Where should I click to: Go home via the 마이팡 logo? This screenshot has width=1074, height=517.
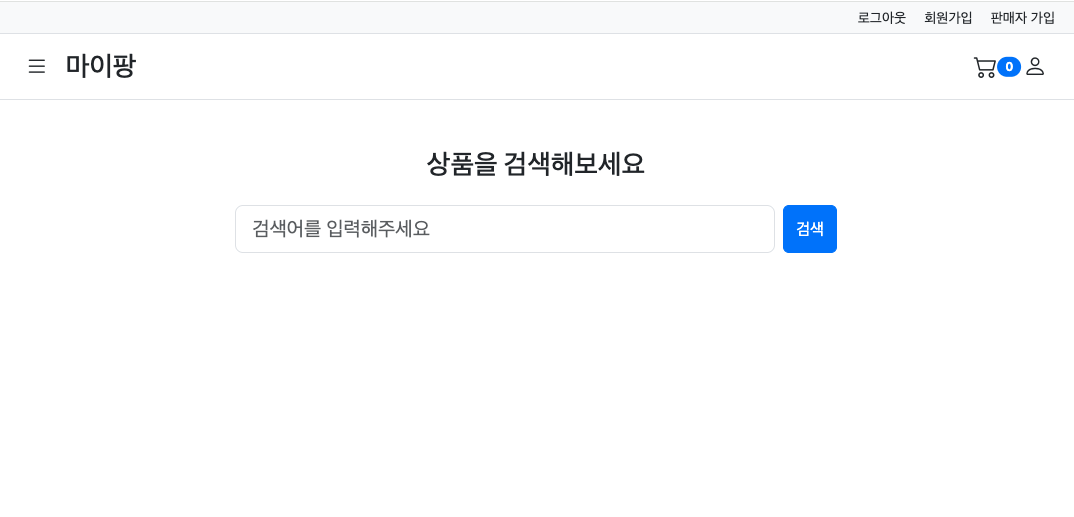click(100, 66)
